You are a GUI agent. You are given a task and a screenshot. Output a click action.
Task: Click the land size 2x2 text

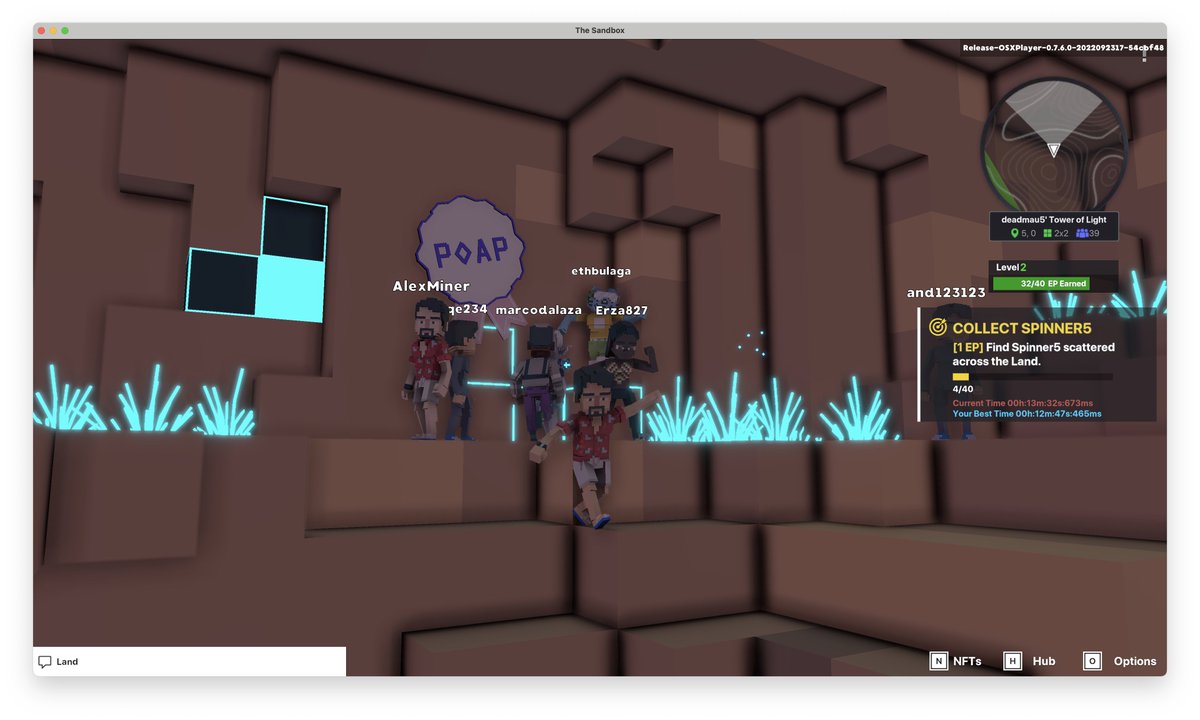[x=1062, y=233]
